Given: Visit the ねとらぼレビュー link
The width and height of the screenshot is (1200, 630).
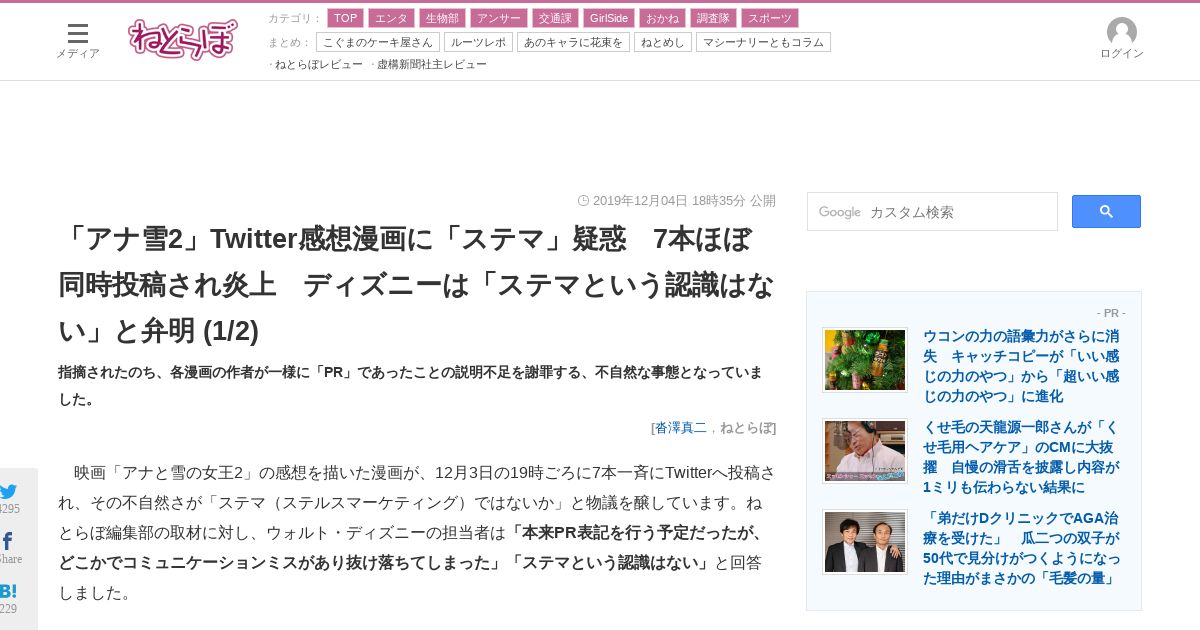Looking at the screenshot, I should tap(319, 64).
